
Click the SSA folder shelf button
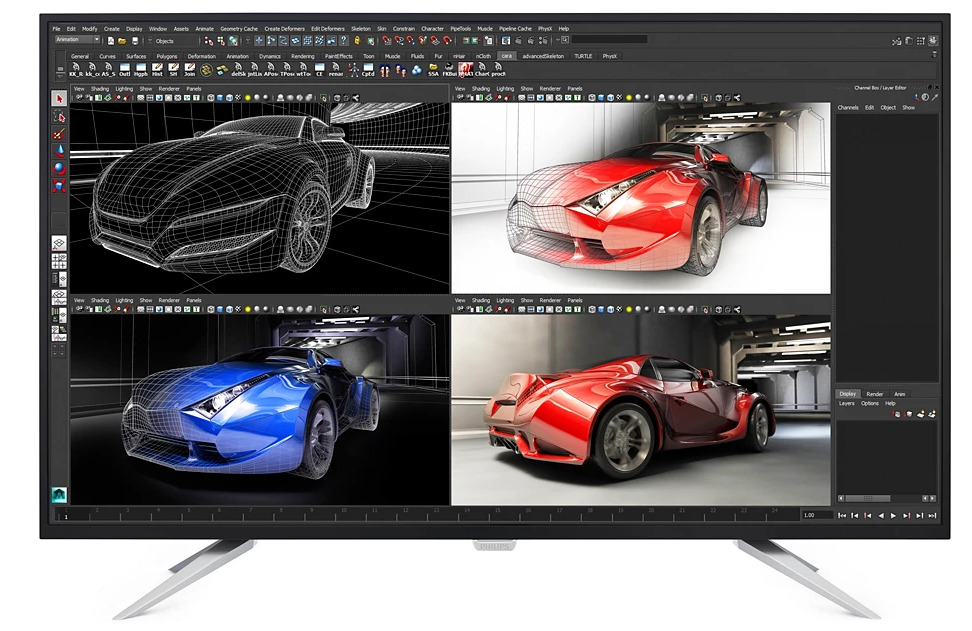(433, 69)
